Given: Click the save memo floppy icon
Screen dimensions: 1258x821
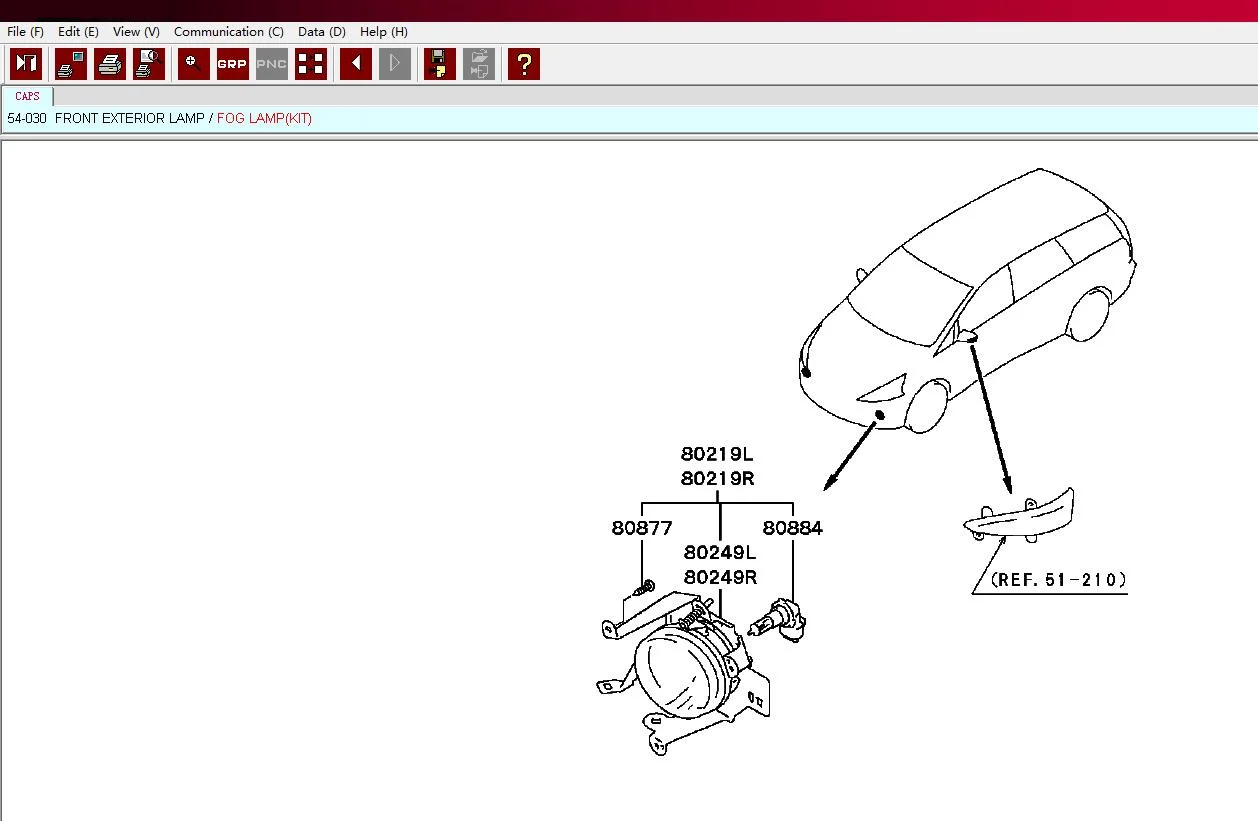Looking at the screenshot, I should point(439,64).
